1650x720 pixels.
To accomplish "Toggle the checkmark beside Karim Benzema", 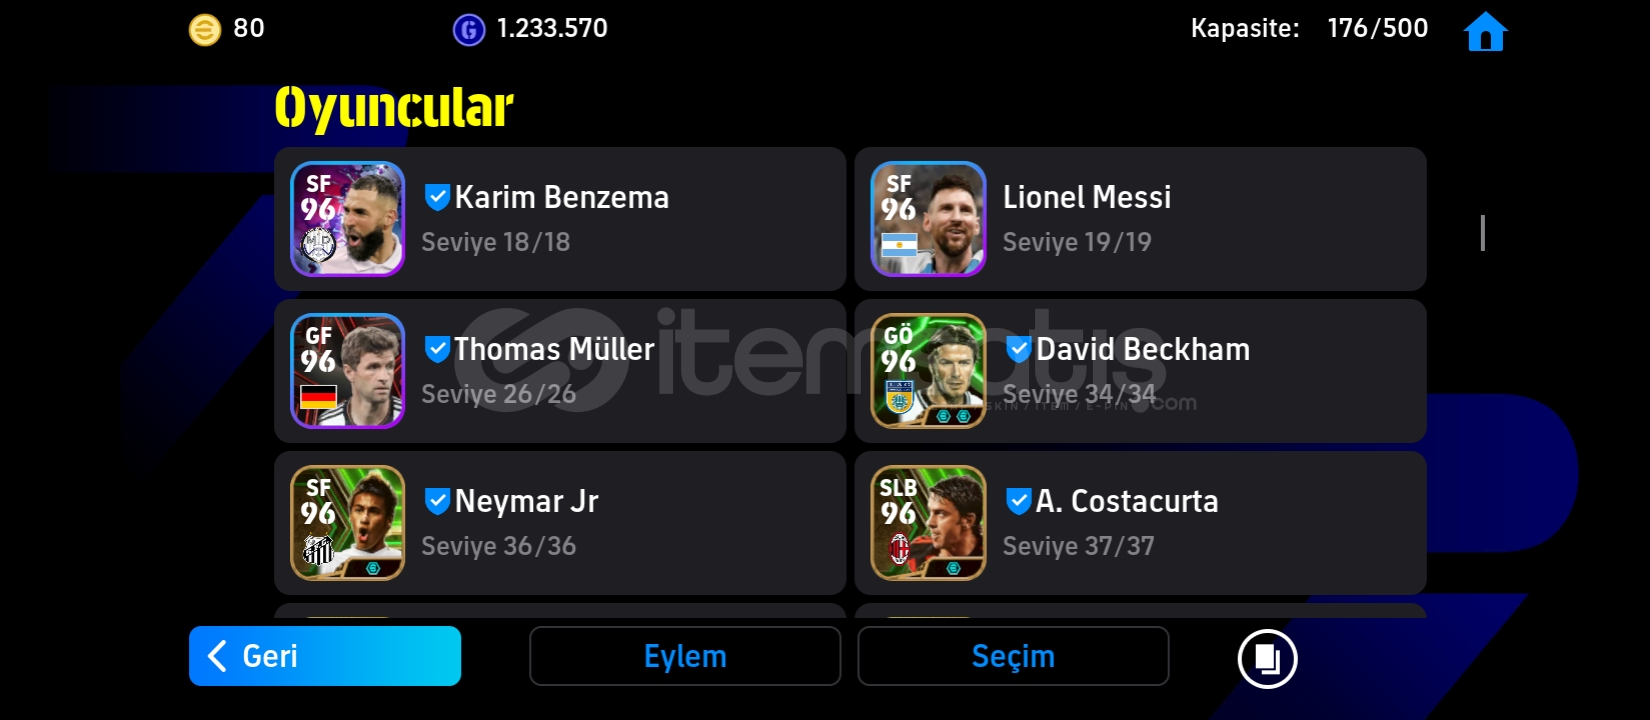I will point(437,197).
